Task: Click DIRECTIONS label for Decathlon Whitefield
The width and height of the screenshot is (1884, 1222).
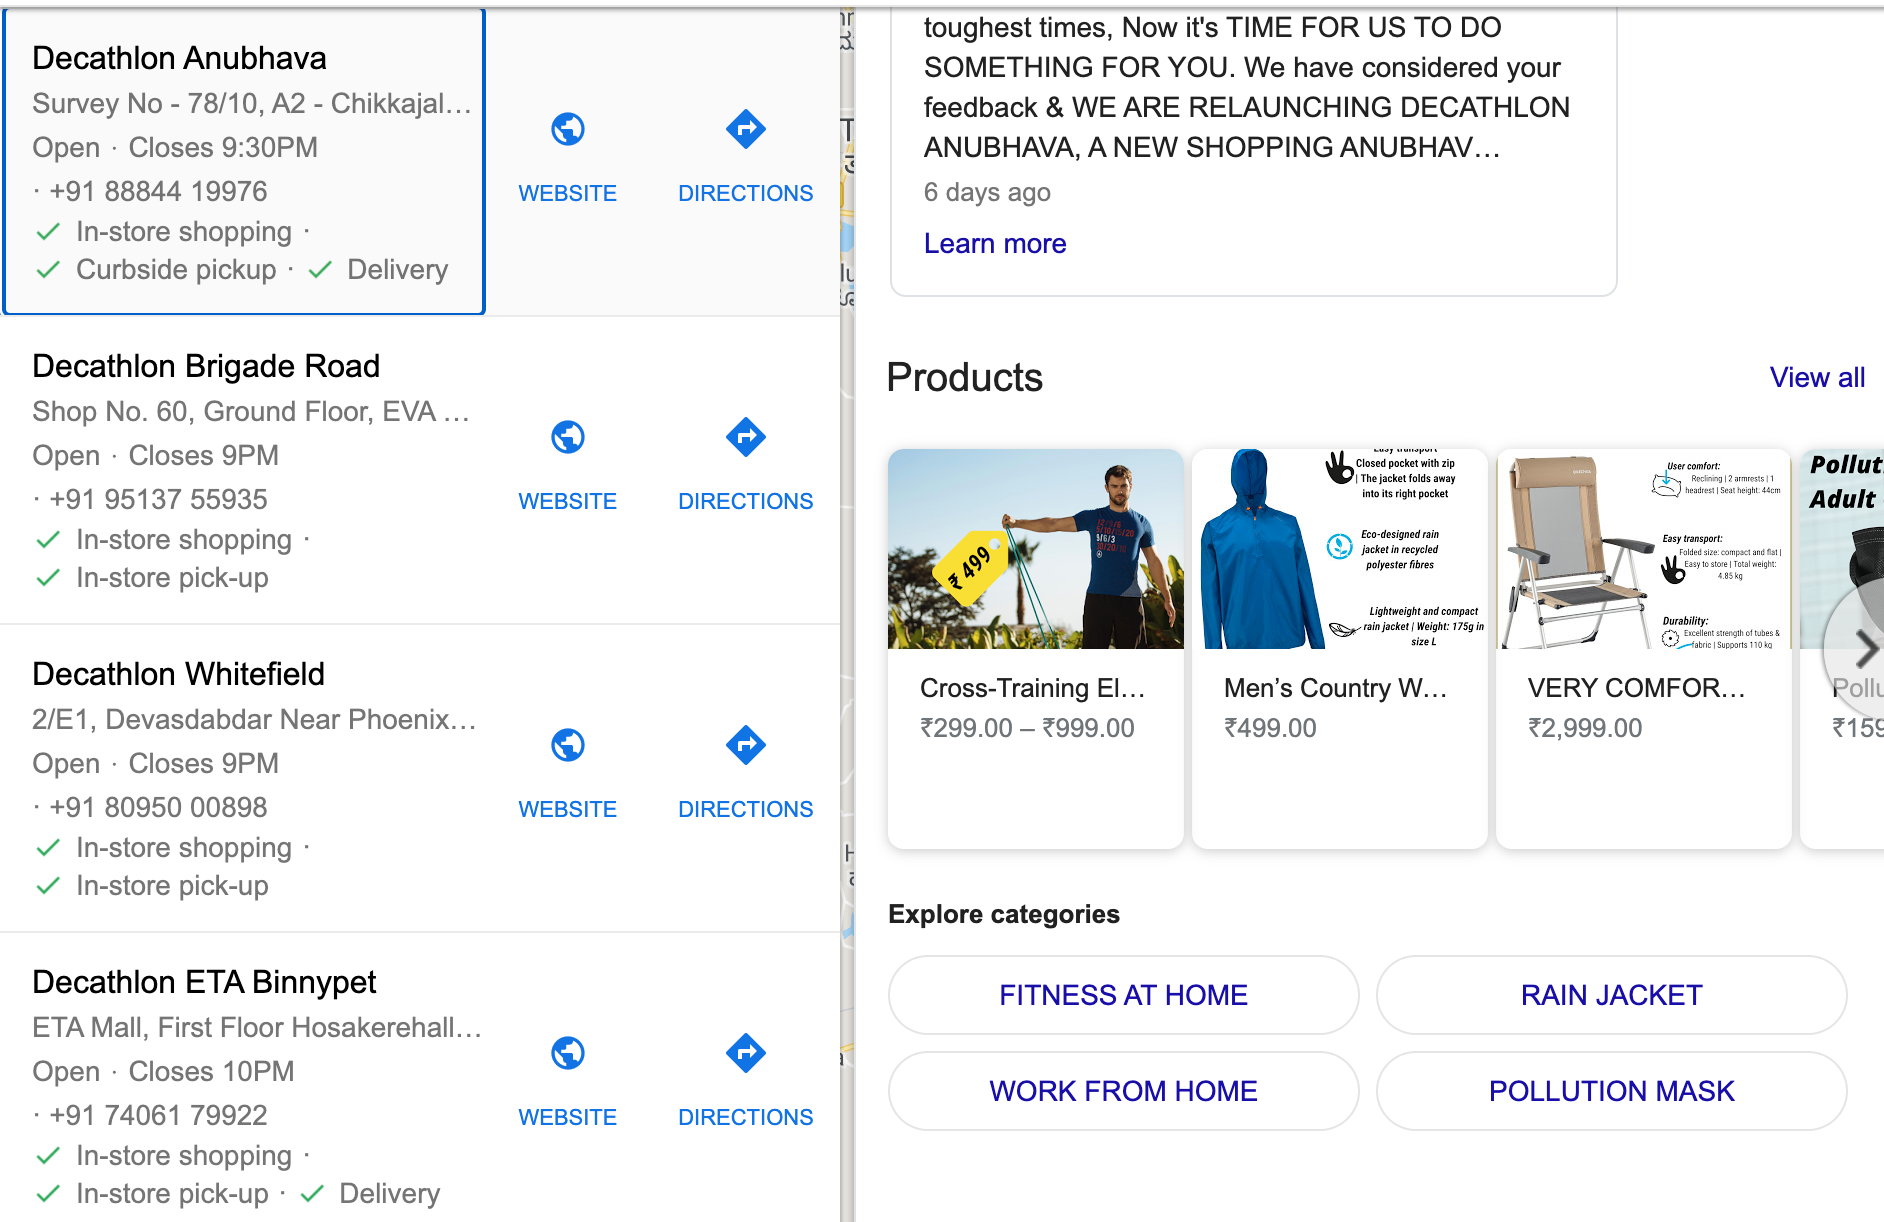Action: pyautogui.click(x=746, y=809)
